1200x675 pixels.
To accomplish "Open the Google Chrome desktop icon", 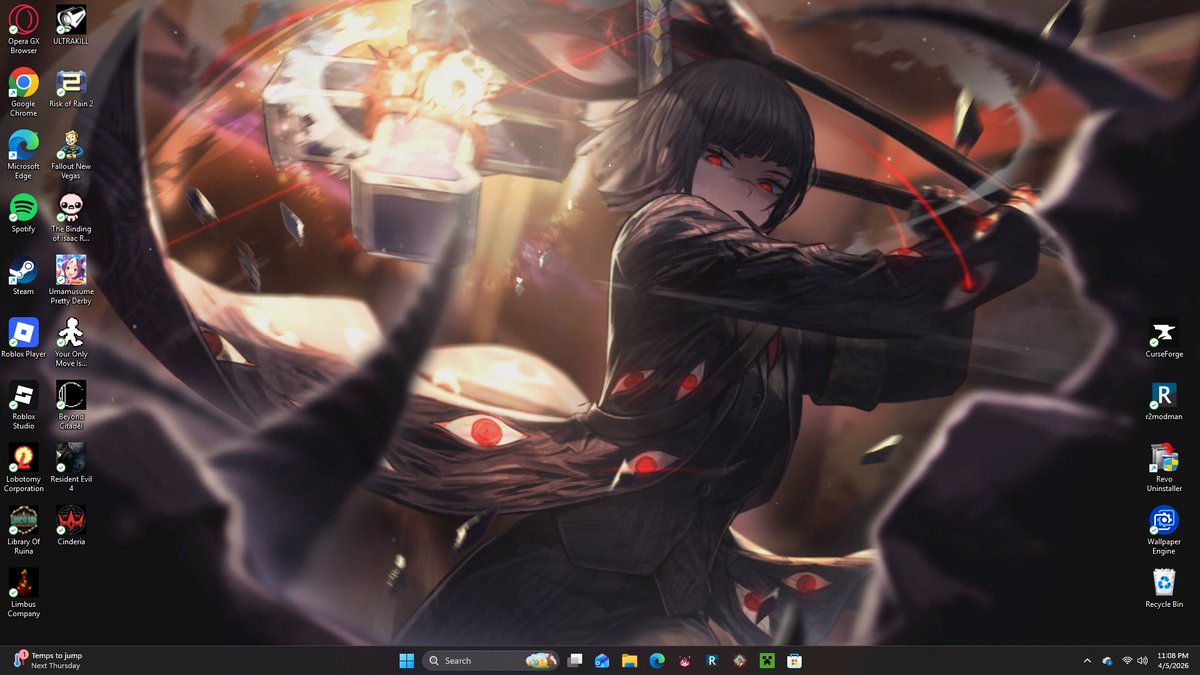I will 23,92.
